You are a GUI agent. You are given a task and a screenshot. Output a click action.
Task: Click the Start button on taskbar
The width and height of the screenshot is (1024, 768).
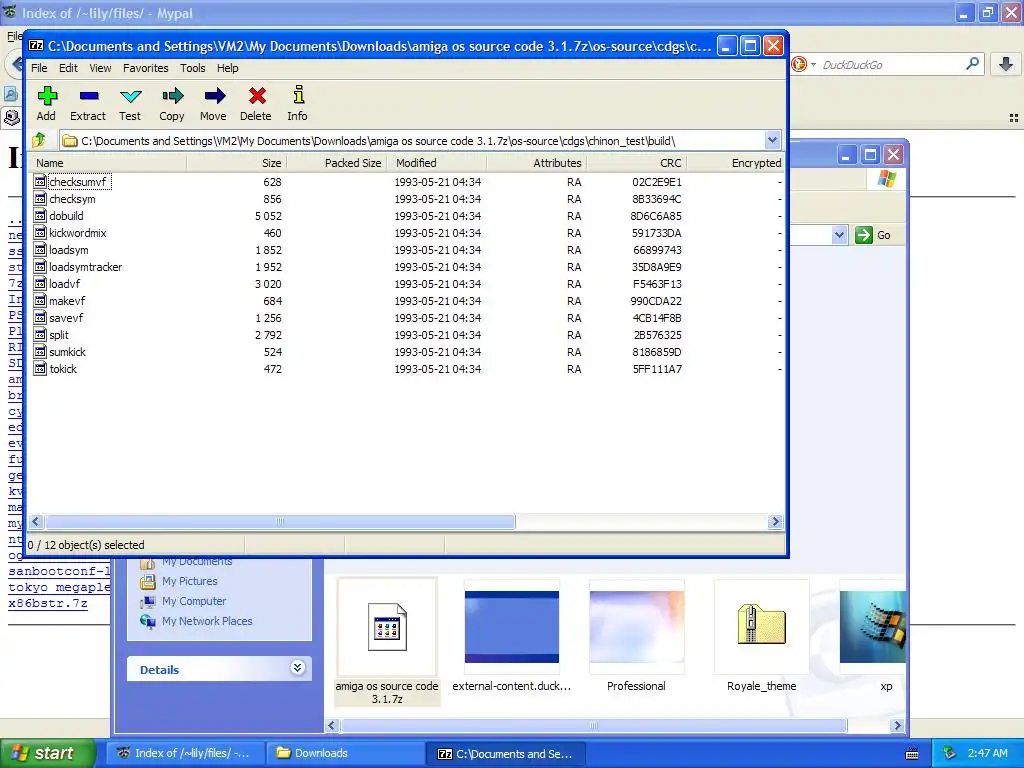point(47,753)
